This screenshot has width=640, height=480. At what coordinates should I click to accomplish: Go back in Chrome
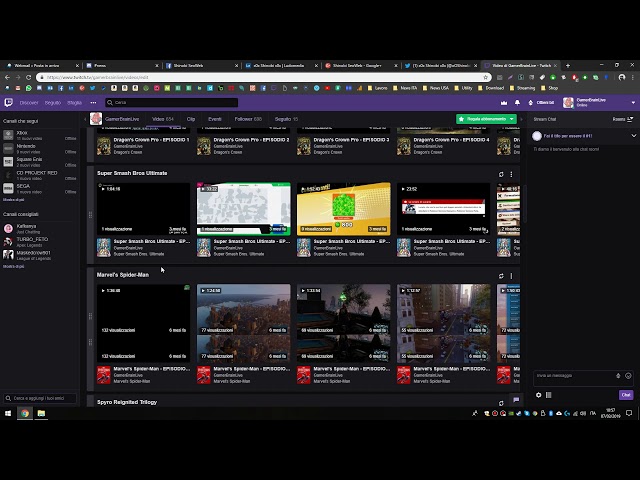coord(7,77)
